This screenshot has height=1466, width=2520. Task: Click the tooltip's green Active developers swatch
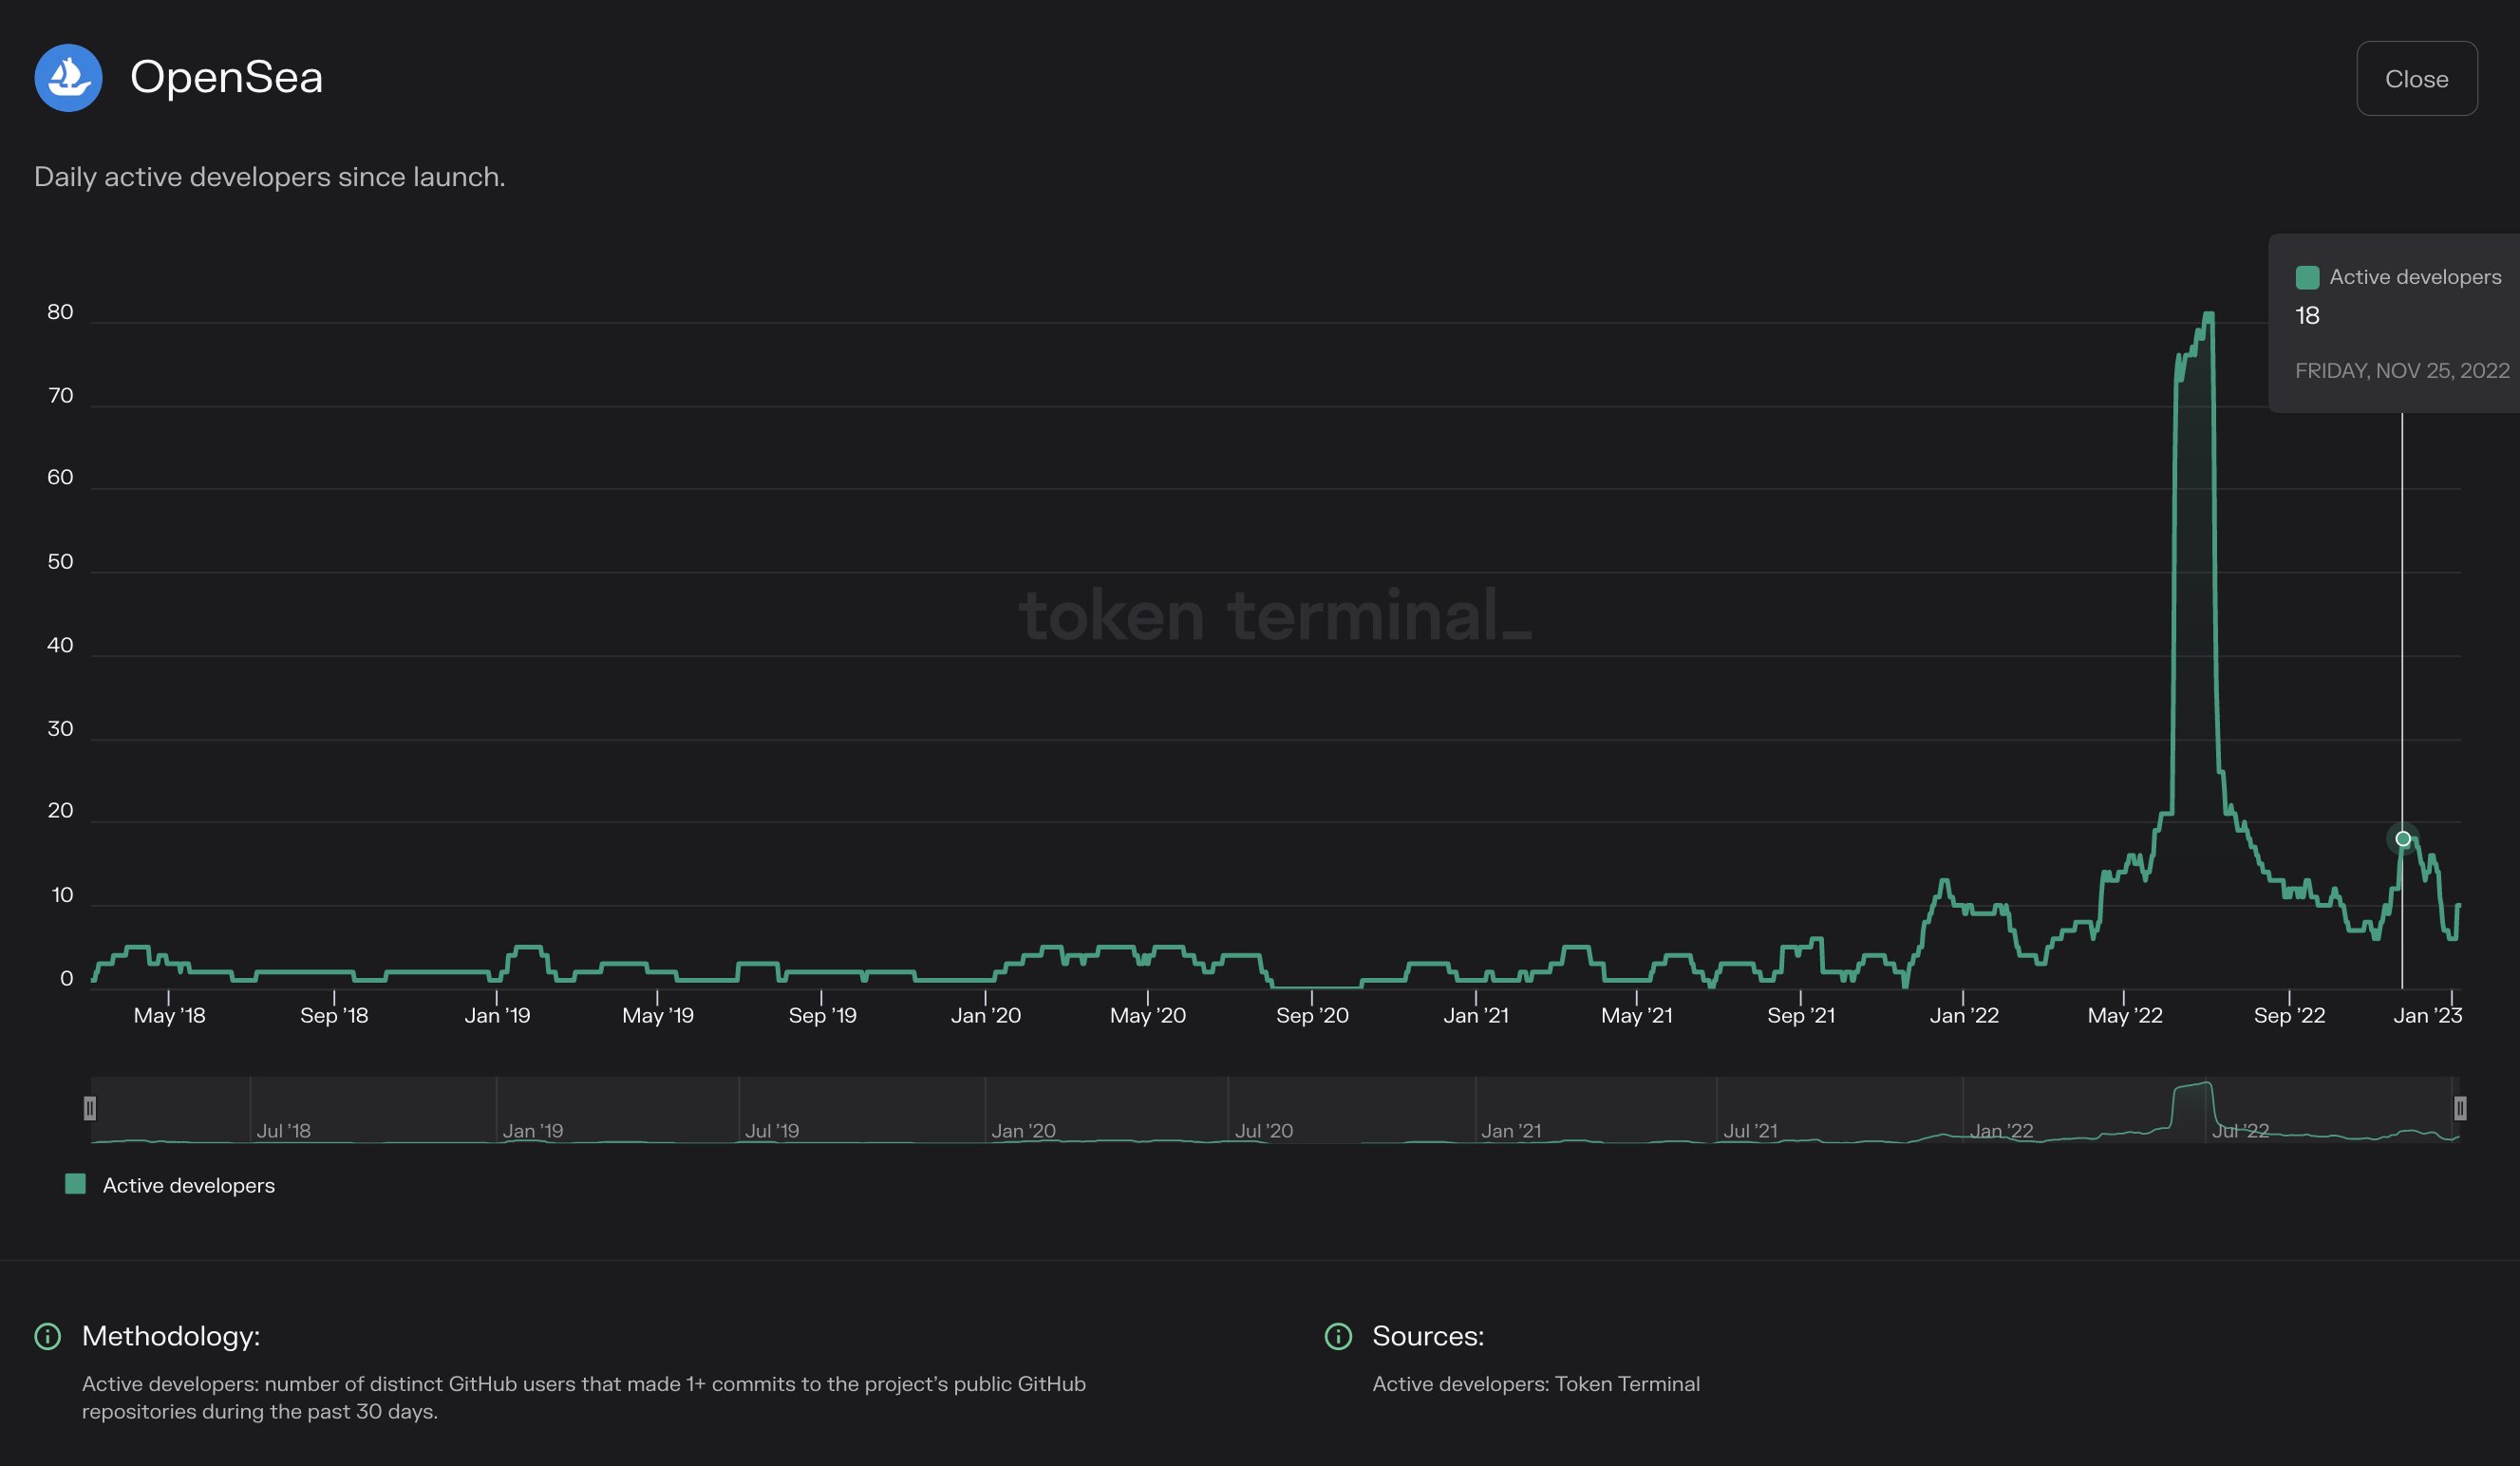[x=2307, y=277]
